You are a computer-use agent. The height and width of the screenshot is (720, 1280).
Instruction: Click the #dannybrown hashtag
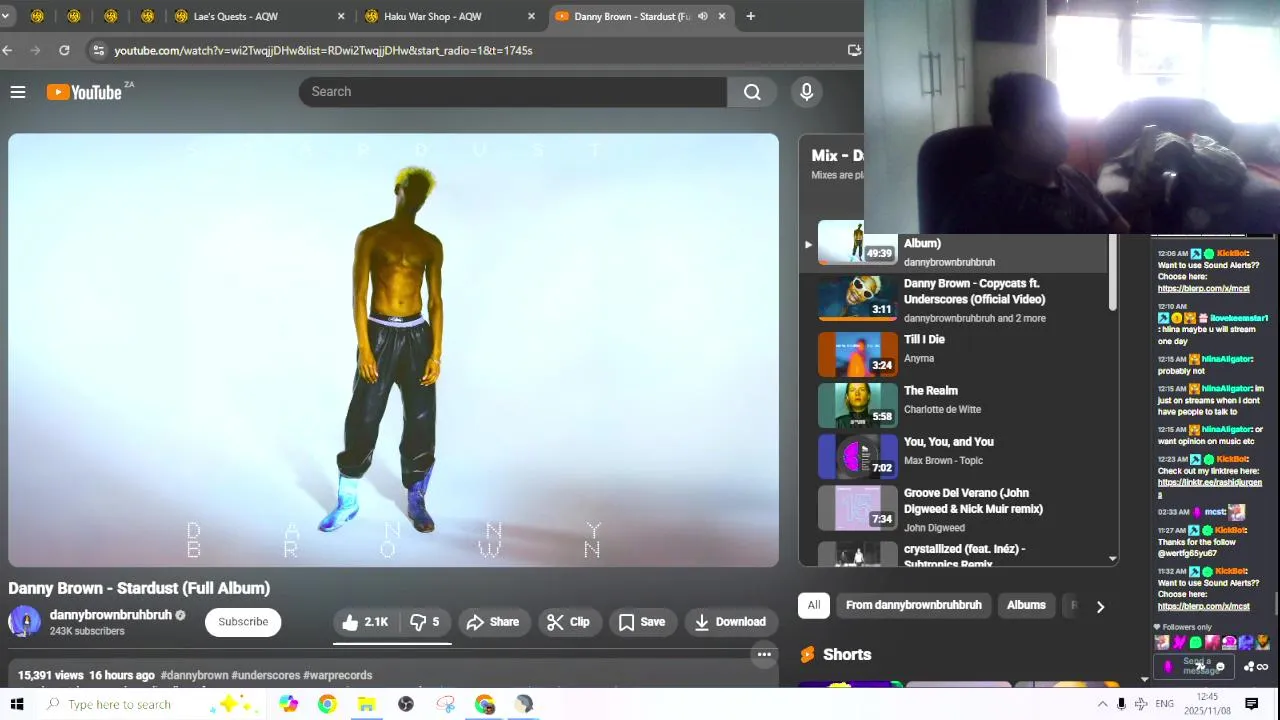pos(194,675)
